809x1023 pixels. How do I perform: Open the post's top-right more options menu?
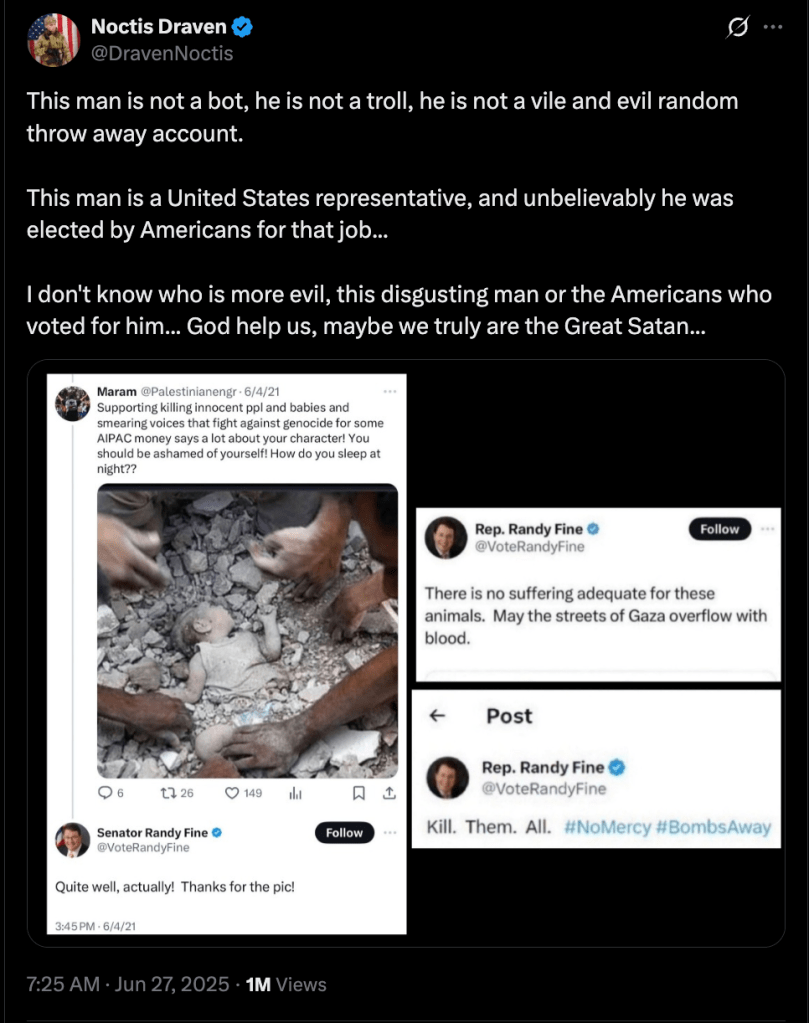tap(773, 28)
